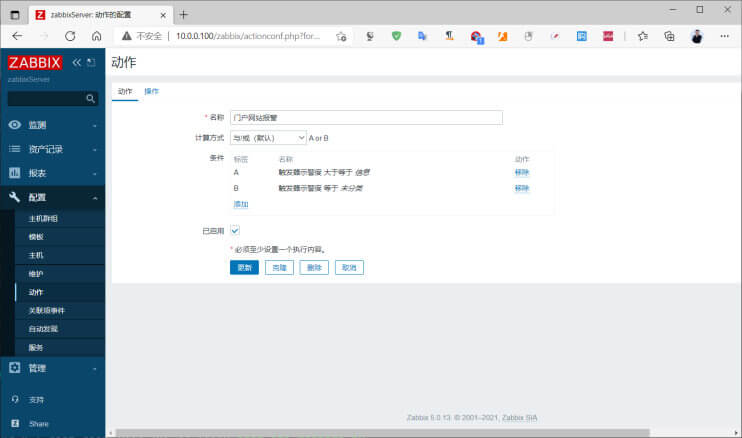The width and height of the screenshot is (742, 438).
Task: Remove condition B via 移除 link
Action: click(x=521, y=188)
